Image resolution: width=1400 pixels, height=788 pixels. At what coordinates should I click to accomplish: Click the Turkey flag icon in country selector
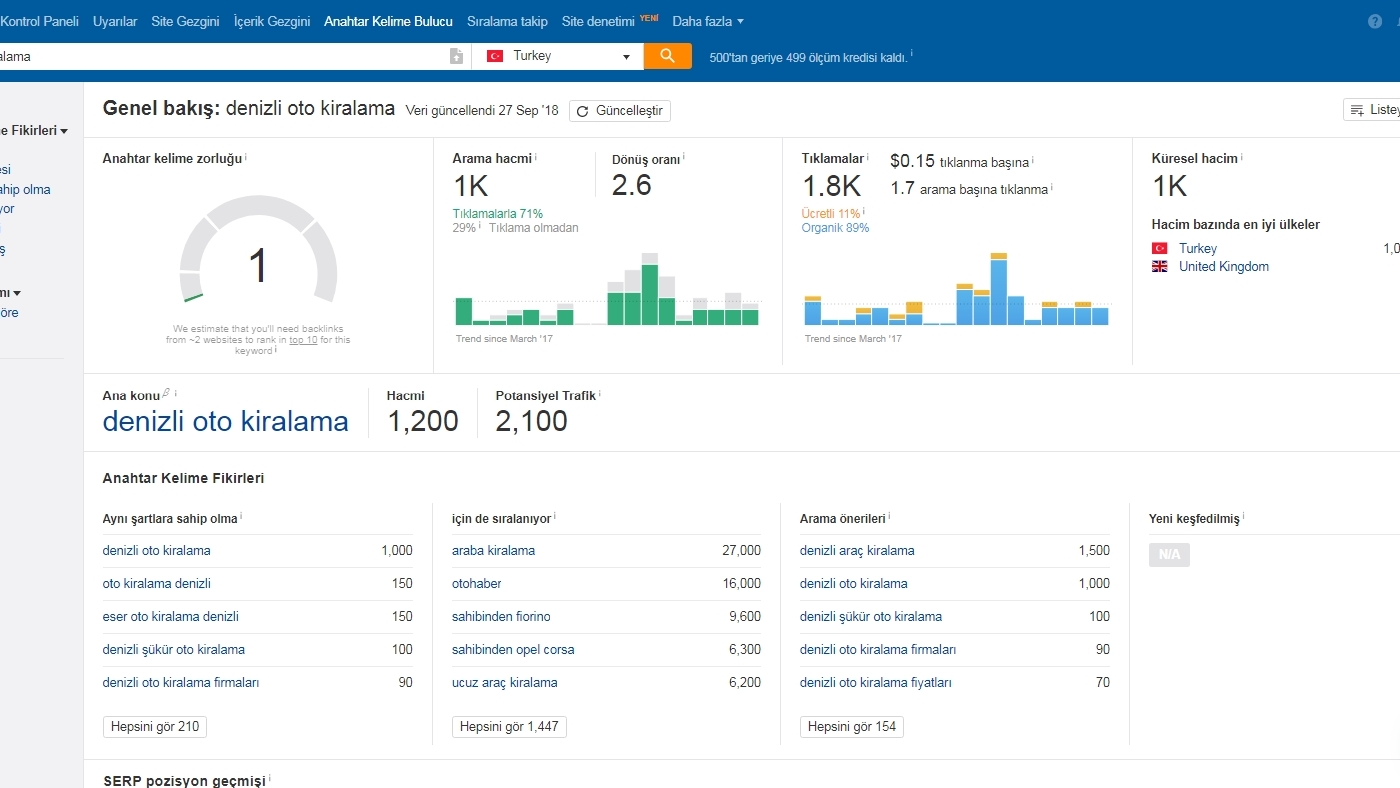click(495, 56)
